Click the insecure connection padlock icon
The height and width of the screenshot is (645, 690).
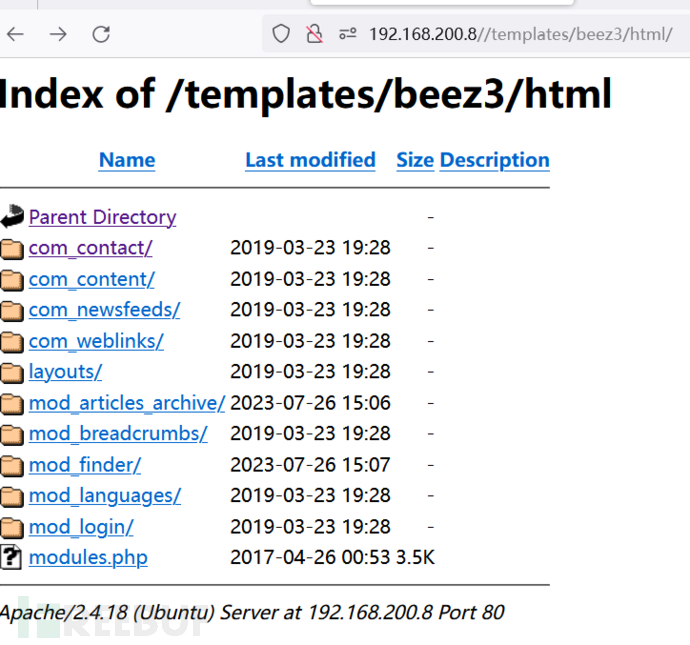[314, 34]
